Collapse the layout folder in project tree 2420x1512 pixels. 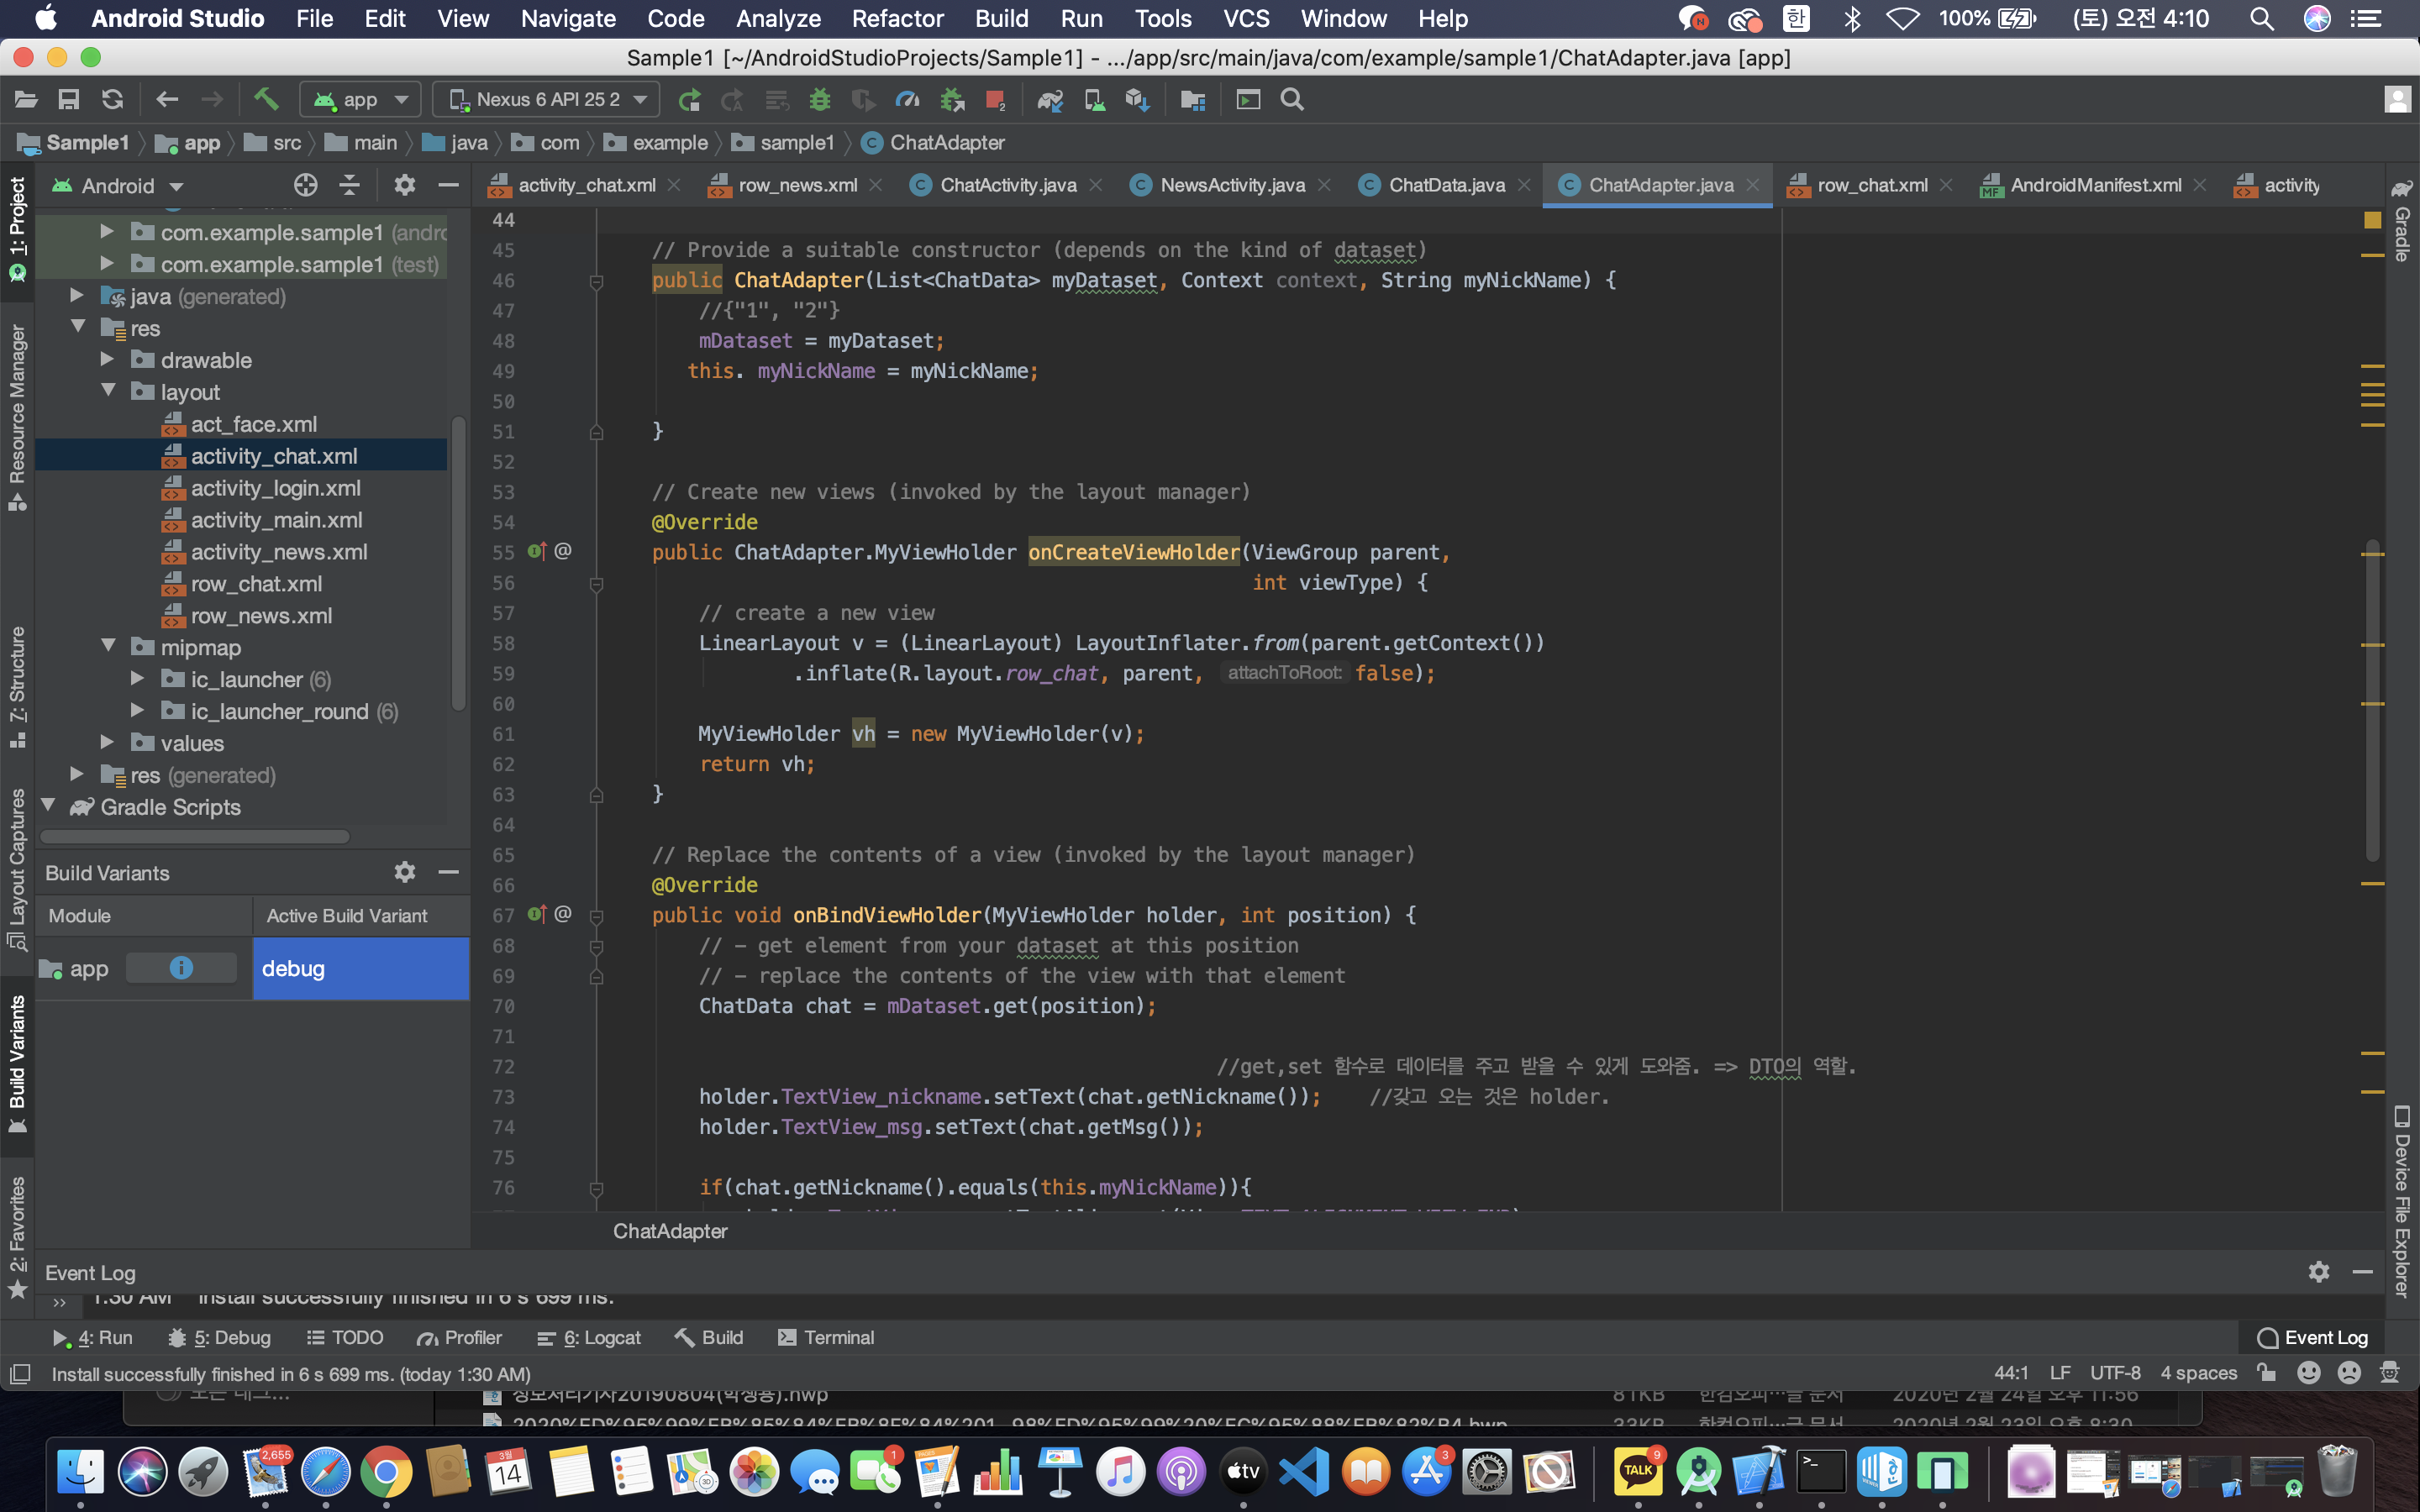tap(108, 391)
